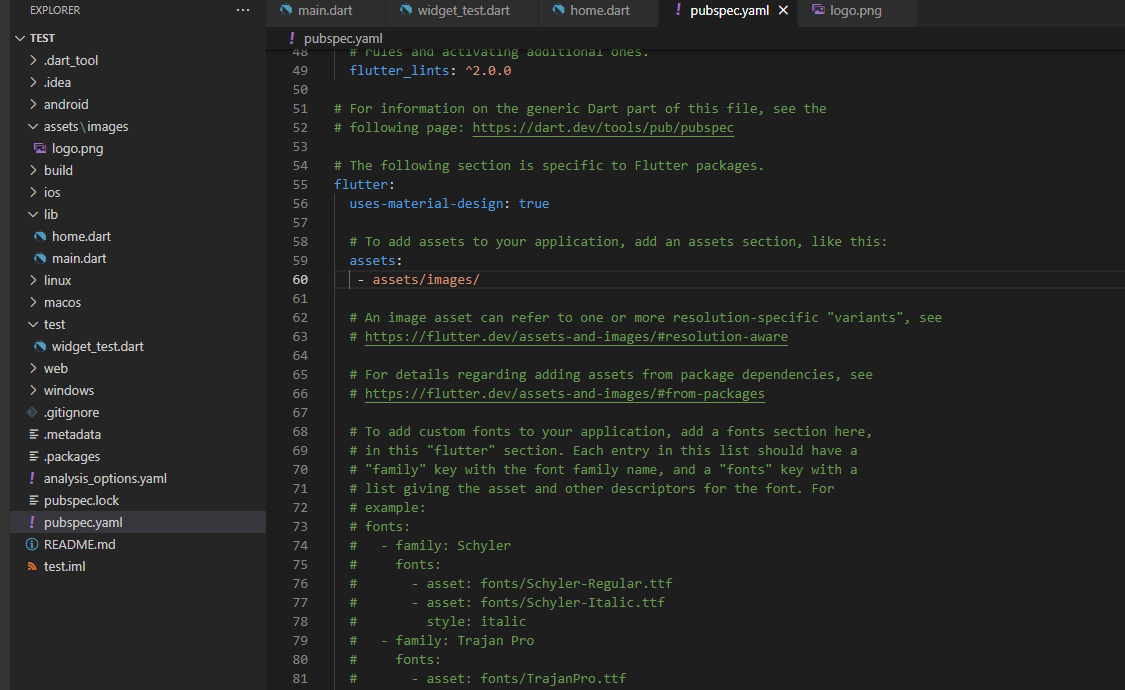Image resolution: width=1125 pixels, height=690 pixels.
Task: Expand the build folder
Action: (33, 170)
